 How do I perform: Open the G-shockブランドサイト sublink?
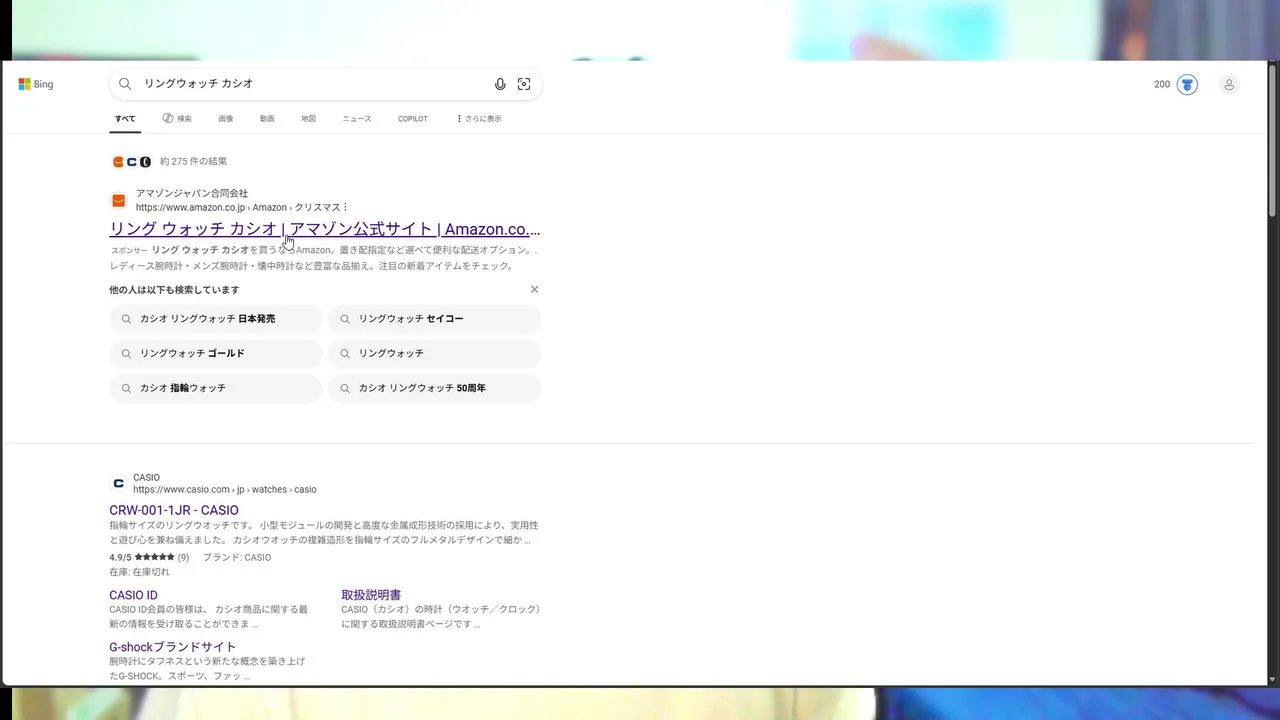pyautogui.click(x=173, y=647)
